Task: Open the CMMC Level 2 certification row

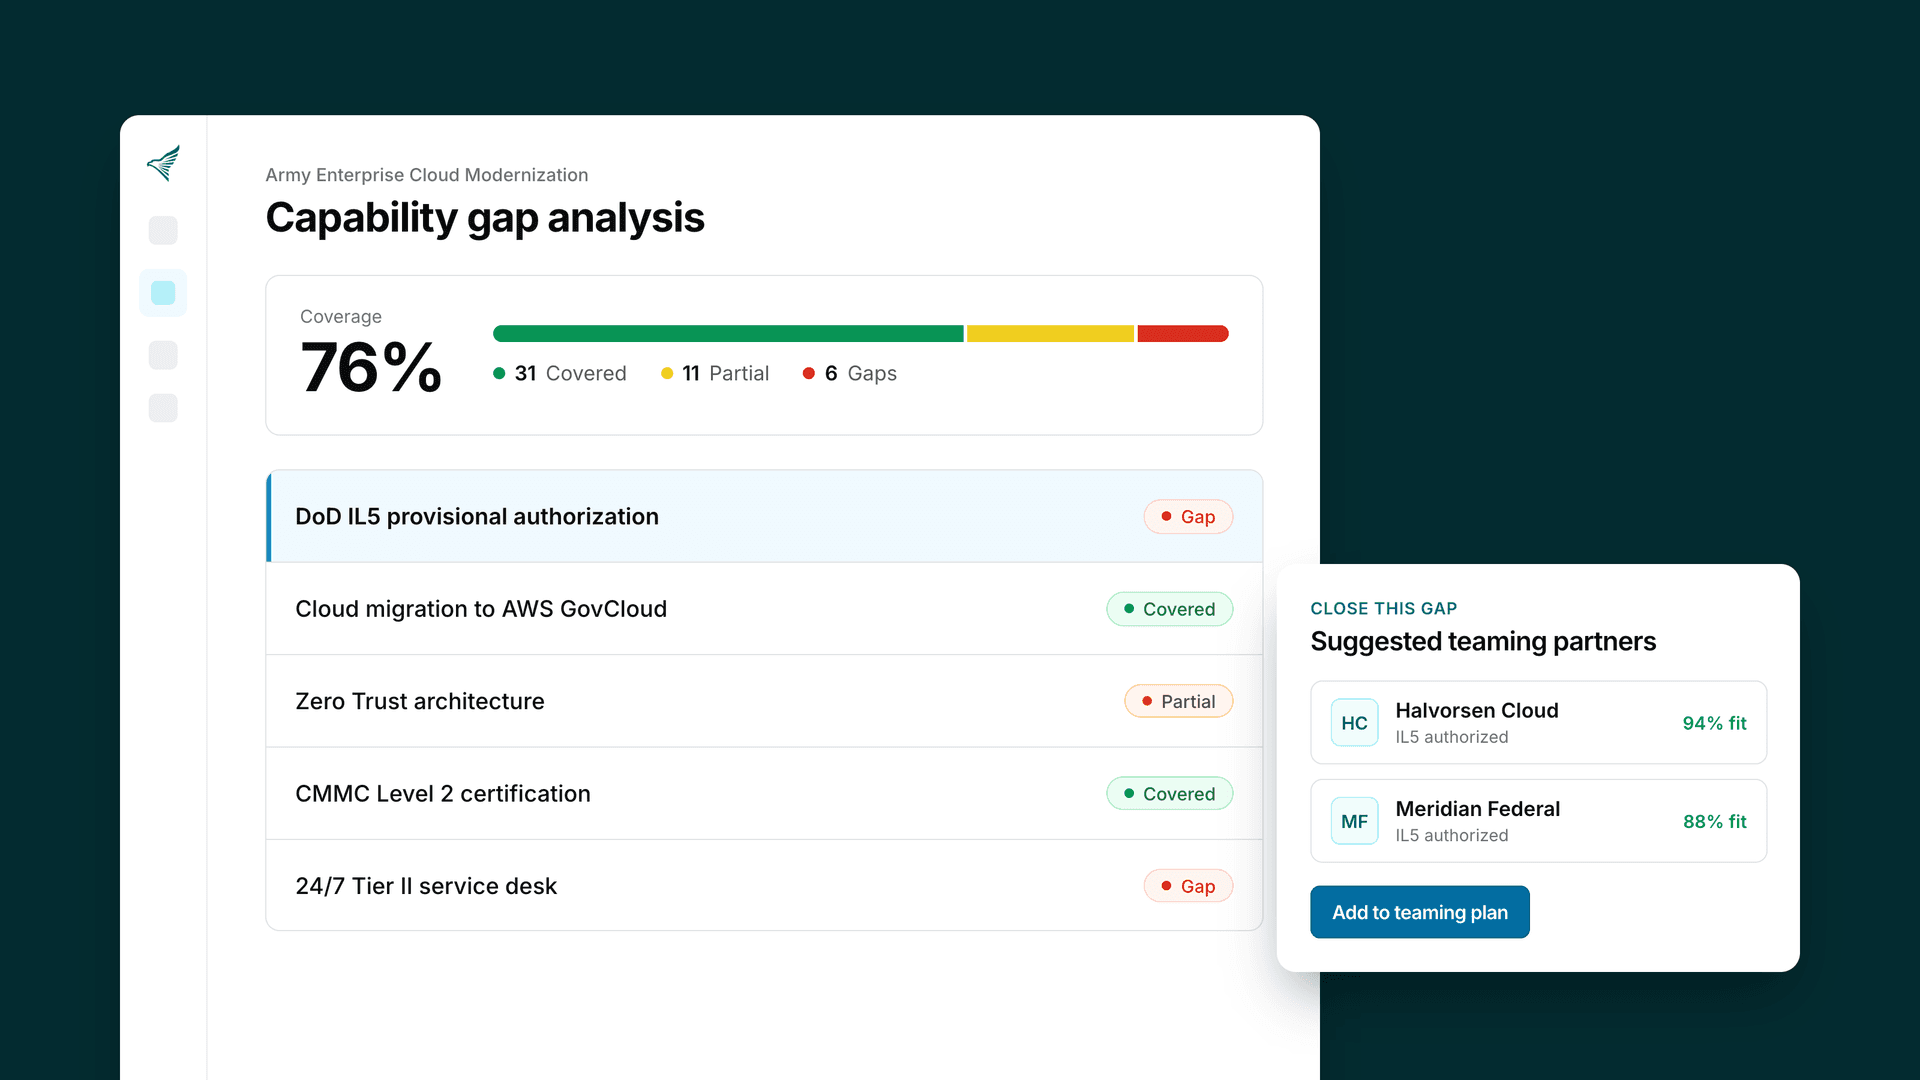Action: tap(765, 793)
